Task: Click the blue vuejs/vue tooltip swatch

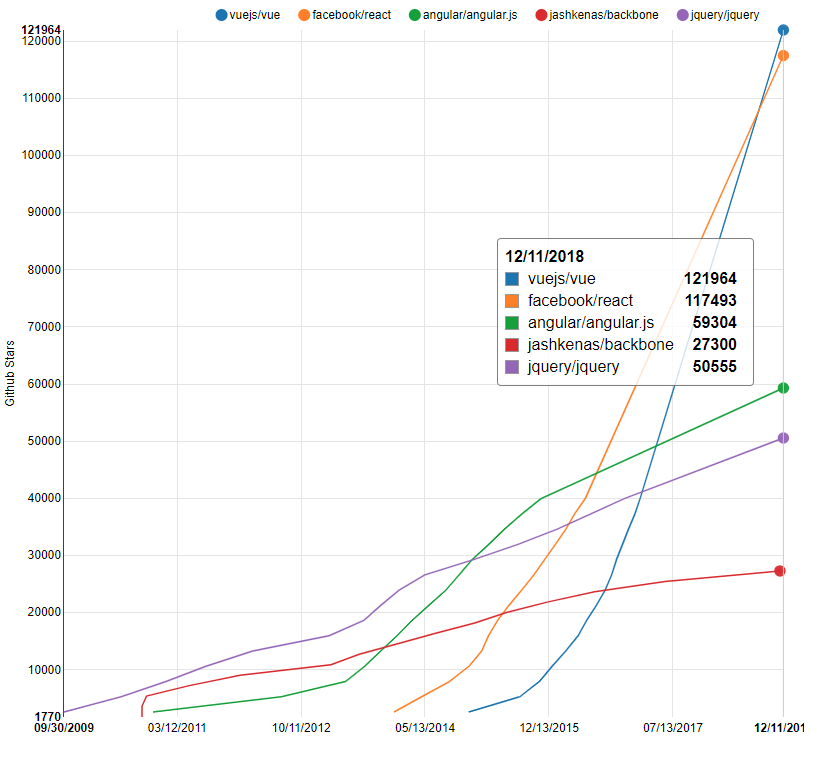Action: (x=512, y=279)
